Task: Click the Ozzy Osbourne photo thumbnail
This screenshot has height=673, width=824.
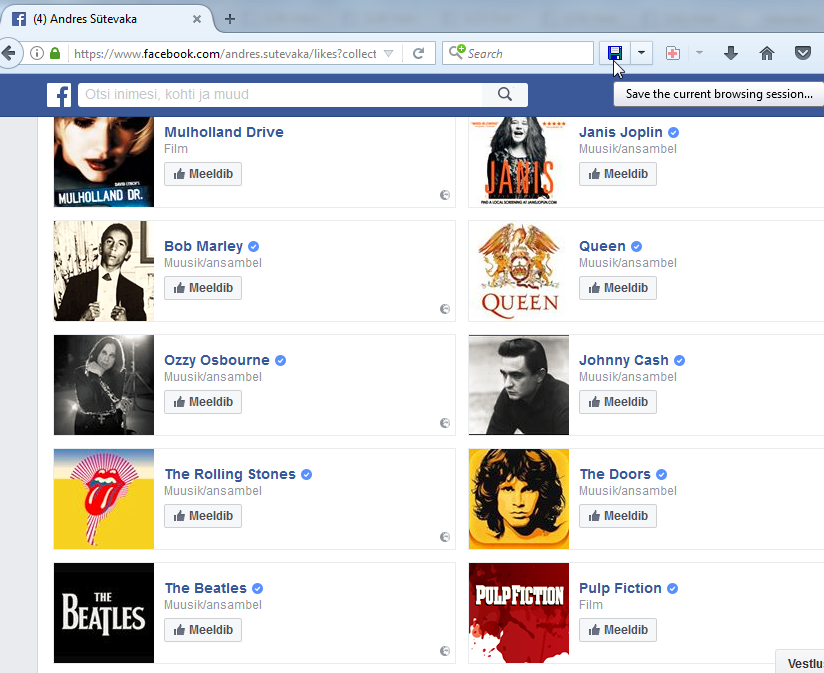Action: (104, 385)
